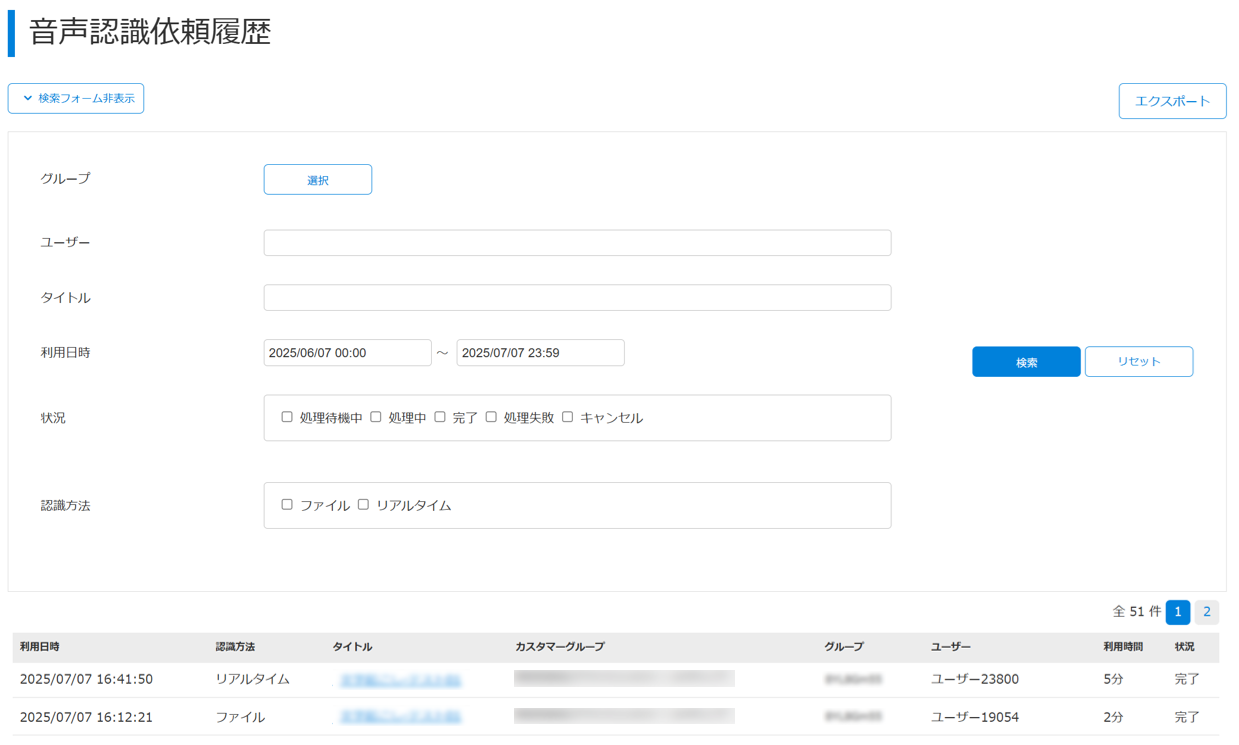The width and height of the screenshot is (1239, 745).
Task: Check the 処理待機中 status checkbox
Action: point(287,417)
